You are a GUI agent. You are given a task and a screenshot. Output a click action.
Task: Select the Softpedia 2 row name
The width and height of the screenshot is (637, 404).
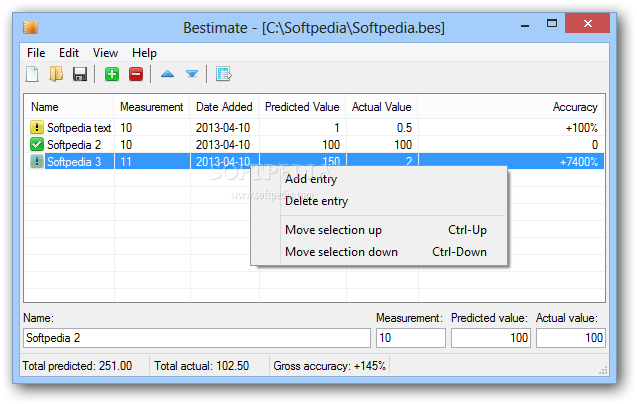[x=74, y=145]
